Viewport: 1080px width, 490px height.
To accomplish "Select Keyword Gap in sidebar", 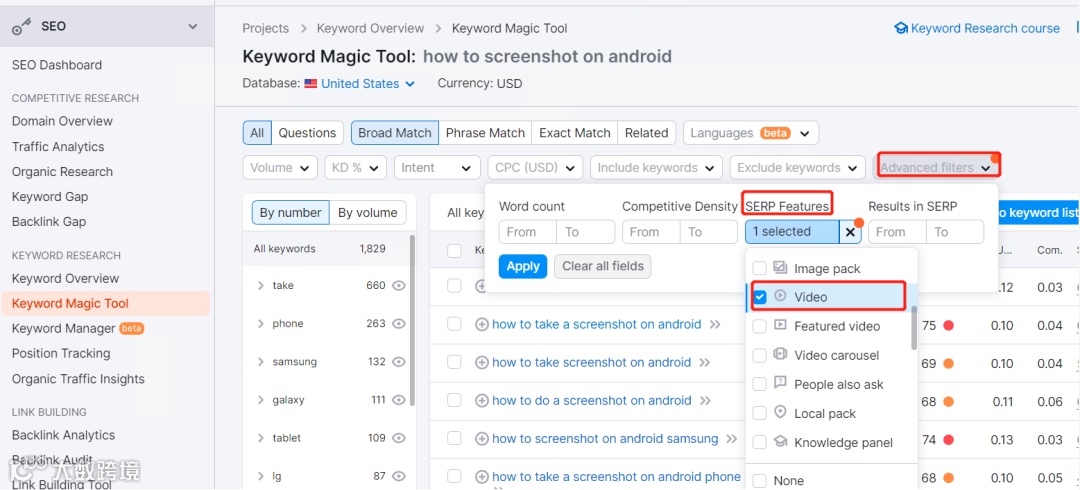I will (x=50, y=196).
